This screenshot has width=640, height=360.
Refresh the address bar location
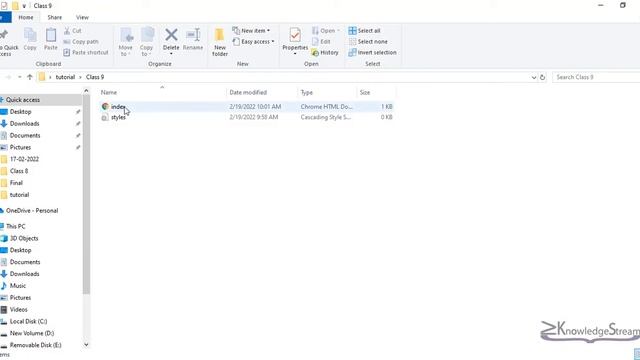(x=542, y=77)
